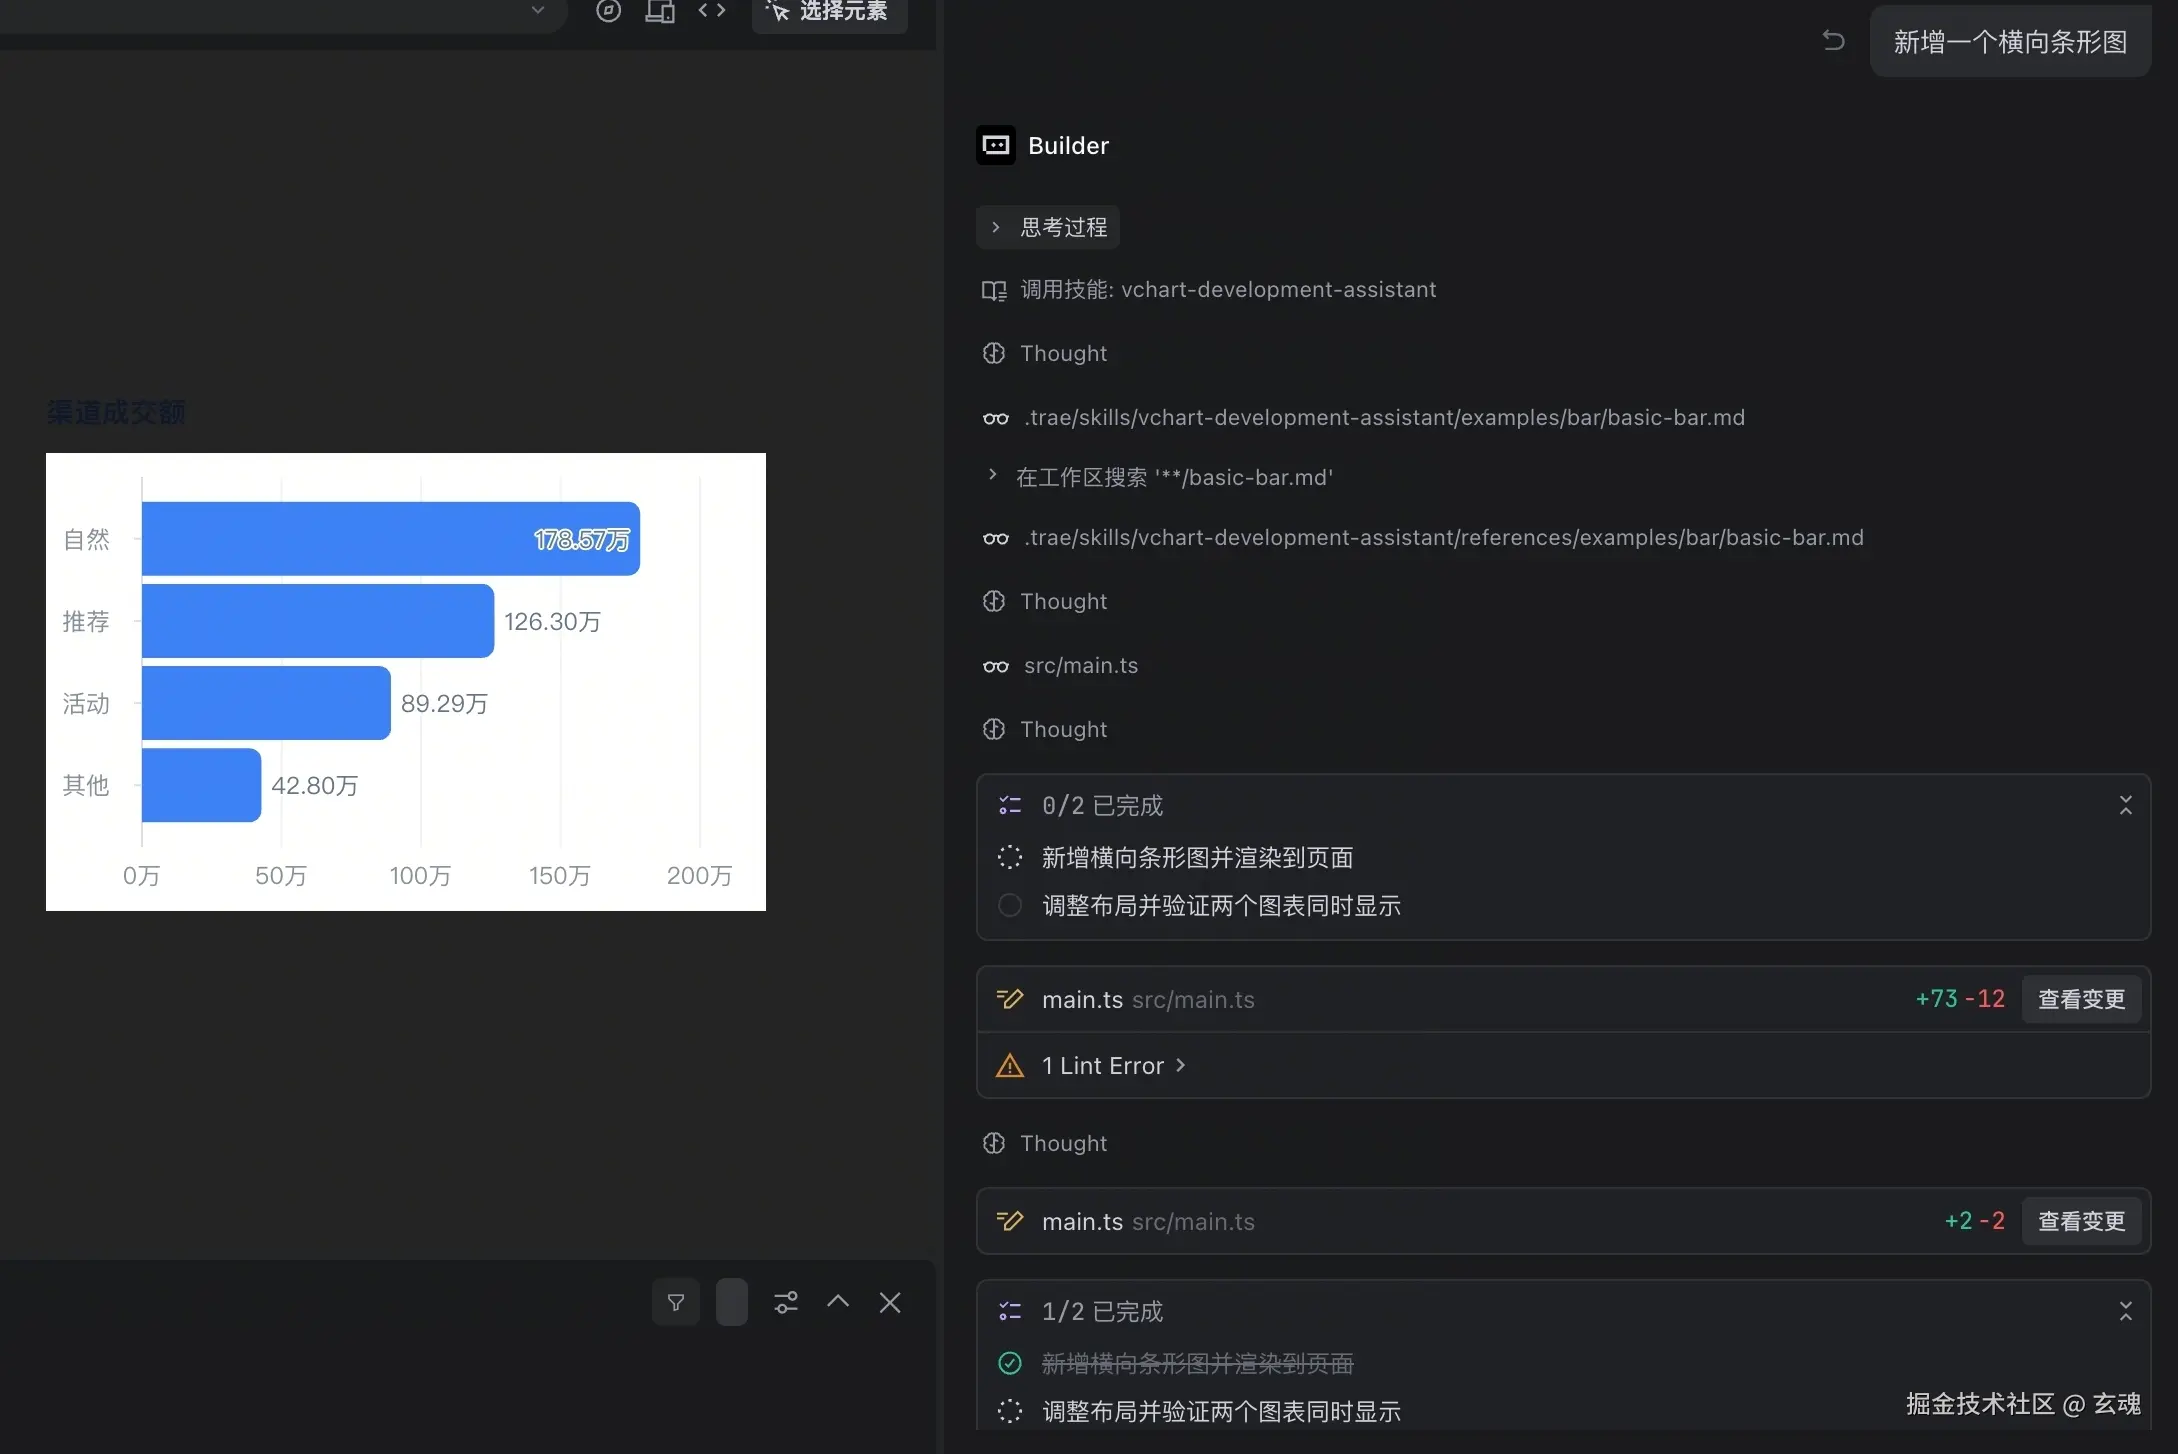This screenshot has height=1454, width=2178.
Task: Click the undo arrow beside the chat message
Action: coord(1833,41)
